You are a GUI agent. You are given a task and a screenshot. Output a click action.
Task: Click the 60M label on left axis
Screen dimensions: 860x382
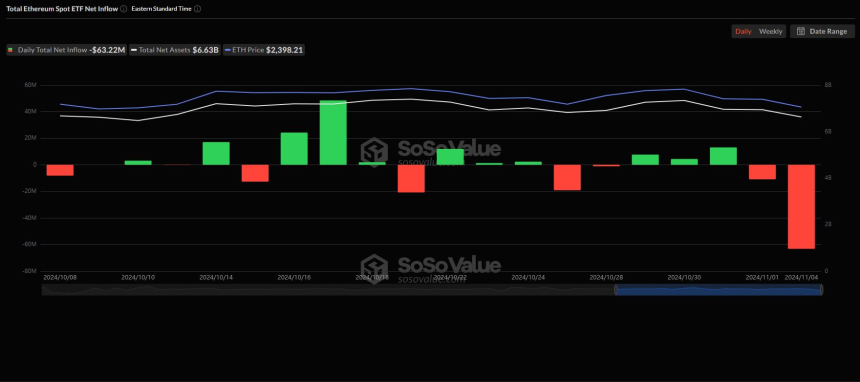point(31,86)
